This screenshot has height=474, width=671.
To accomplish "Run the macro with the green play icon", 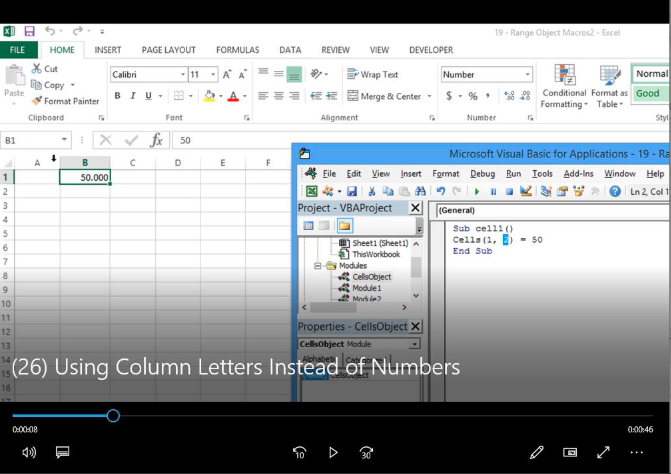I will click(x=476, y=191).
